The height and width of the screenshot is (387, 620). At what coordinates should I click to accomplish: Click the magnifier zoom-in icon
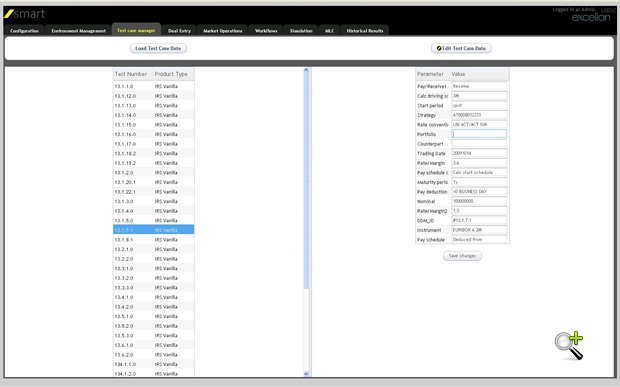coord(569,345)
